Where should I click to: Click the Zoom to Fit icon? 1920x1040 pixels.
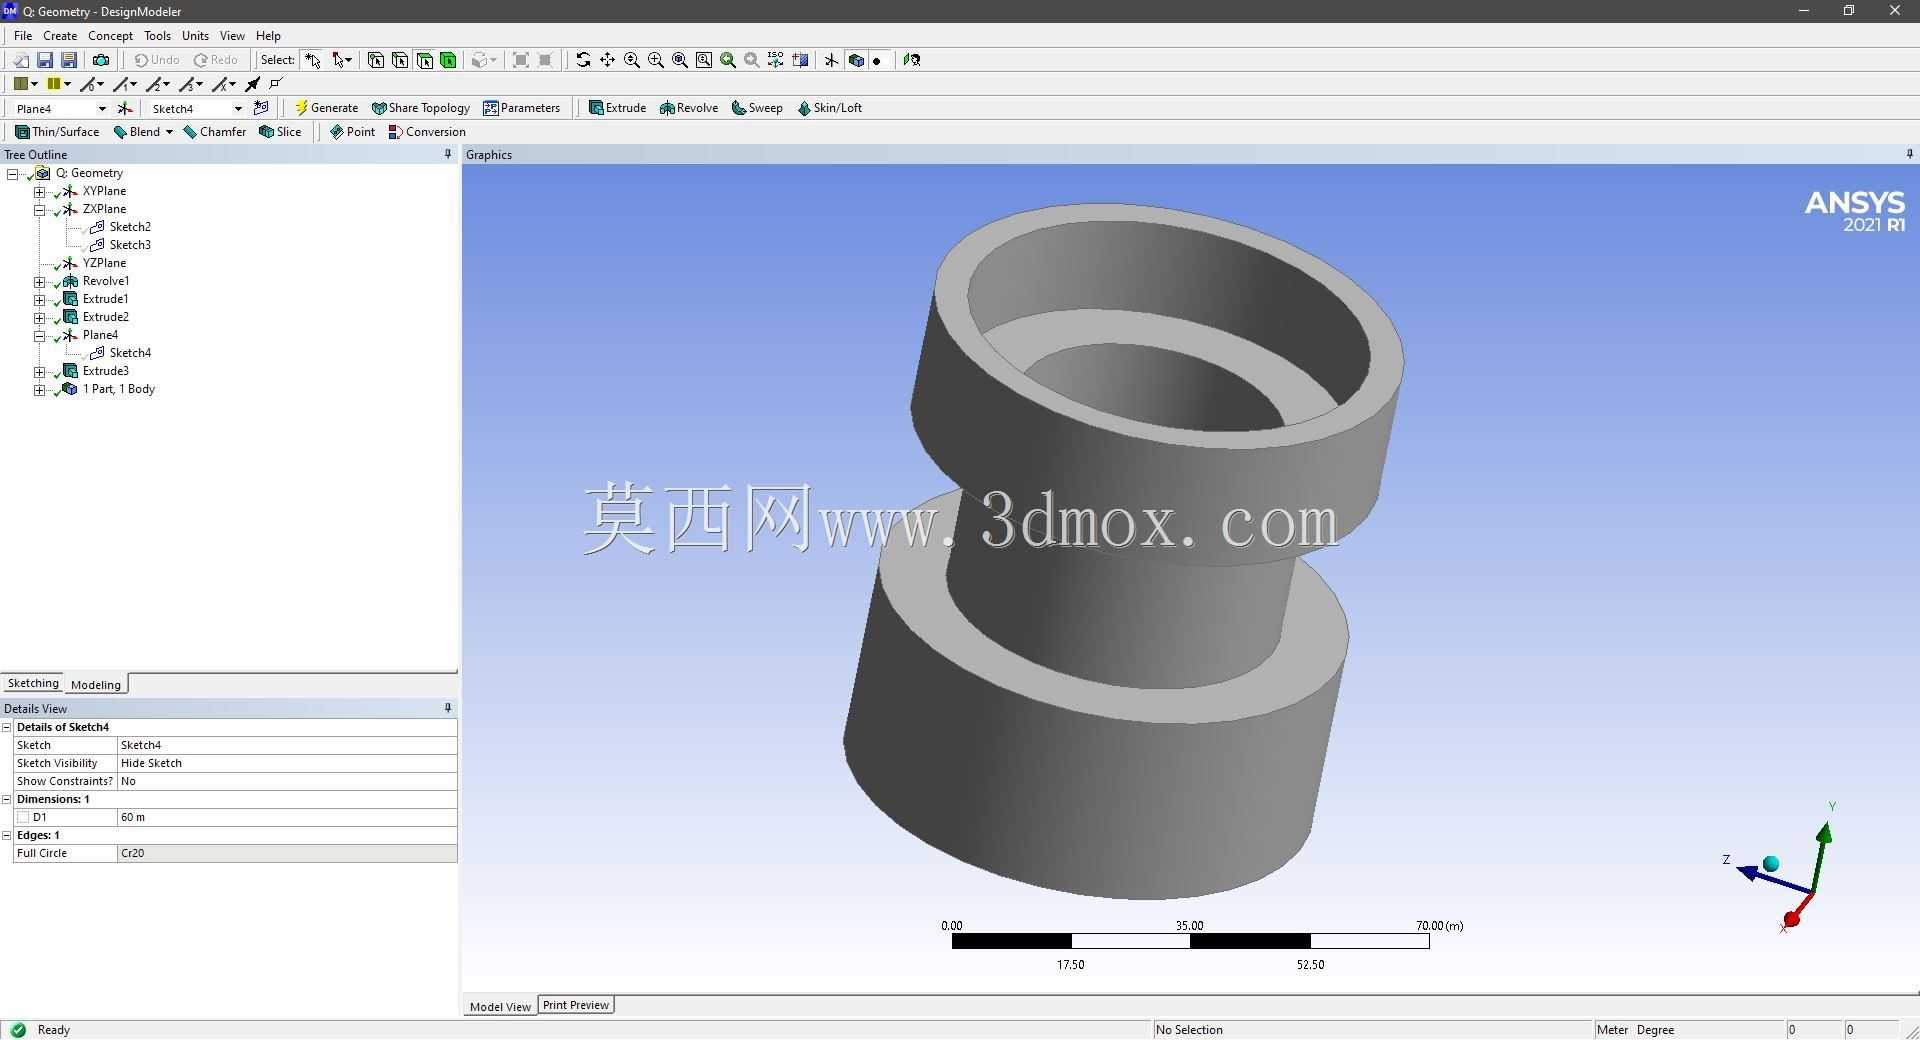[x=680, y=60]
